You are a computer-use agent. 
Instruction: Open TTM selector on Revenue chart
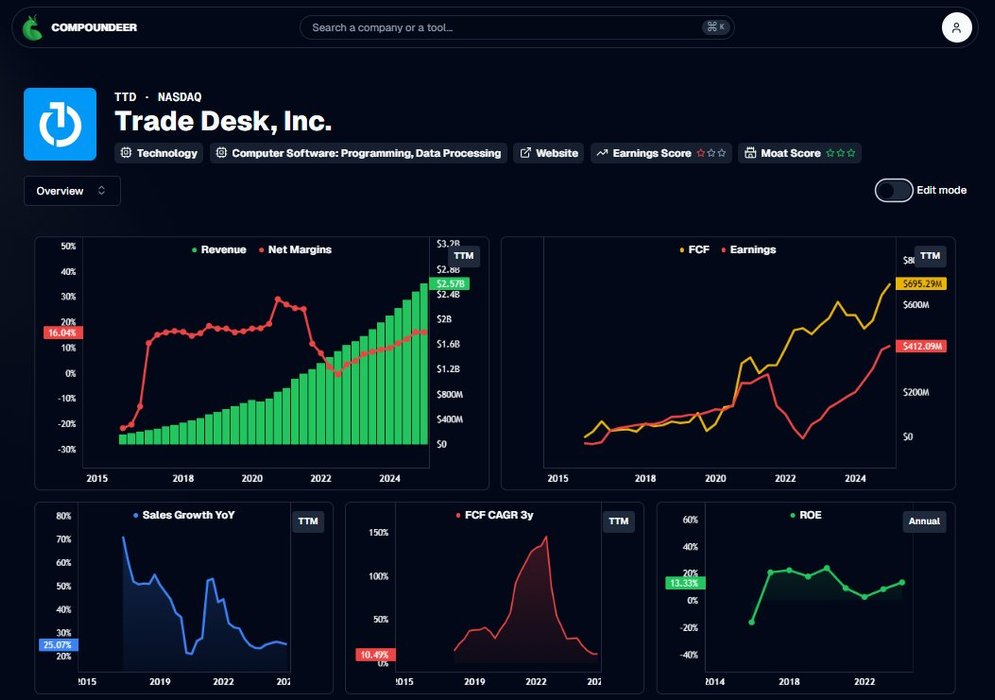tap(465, 257)
